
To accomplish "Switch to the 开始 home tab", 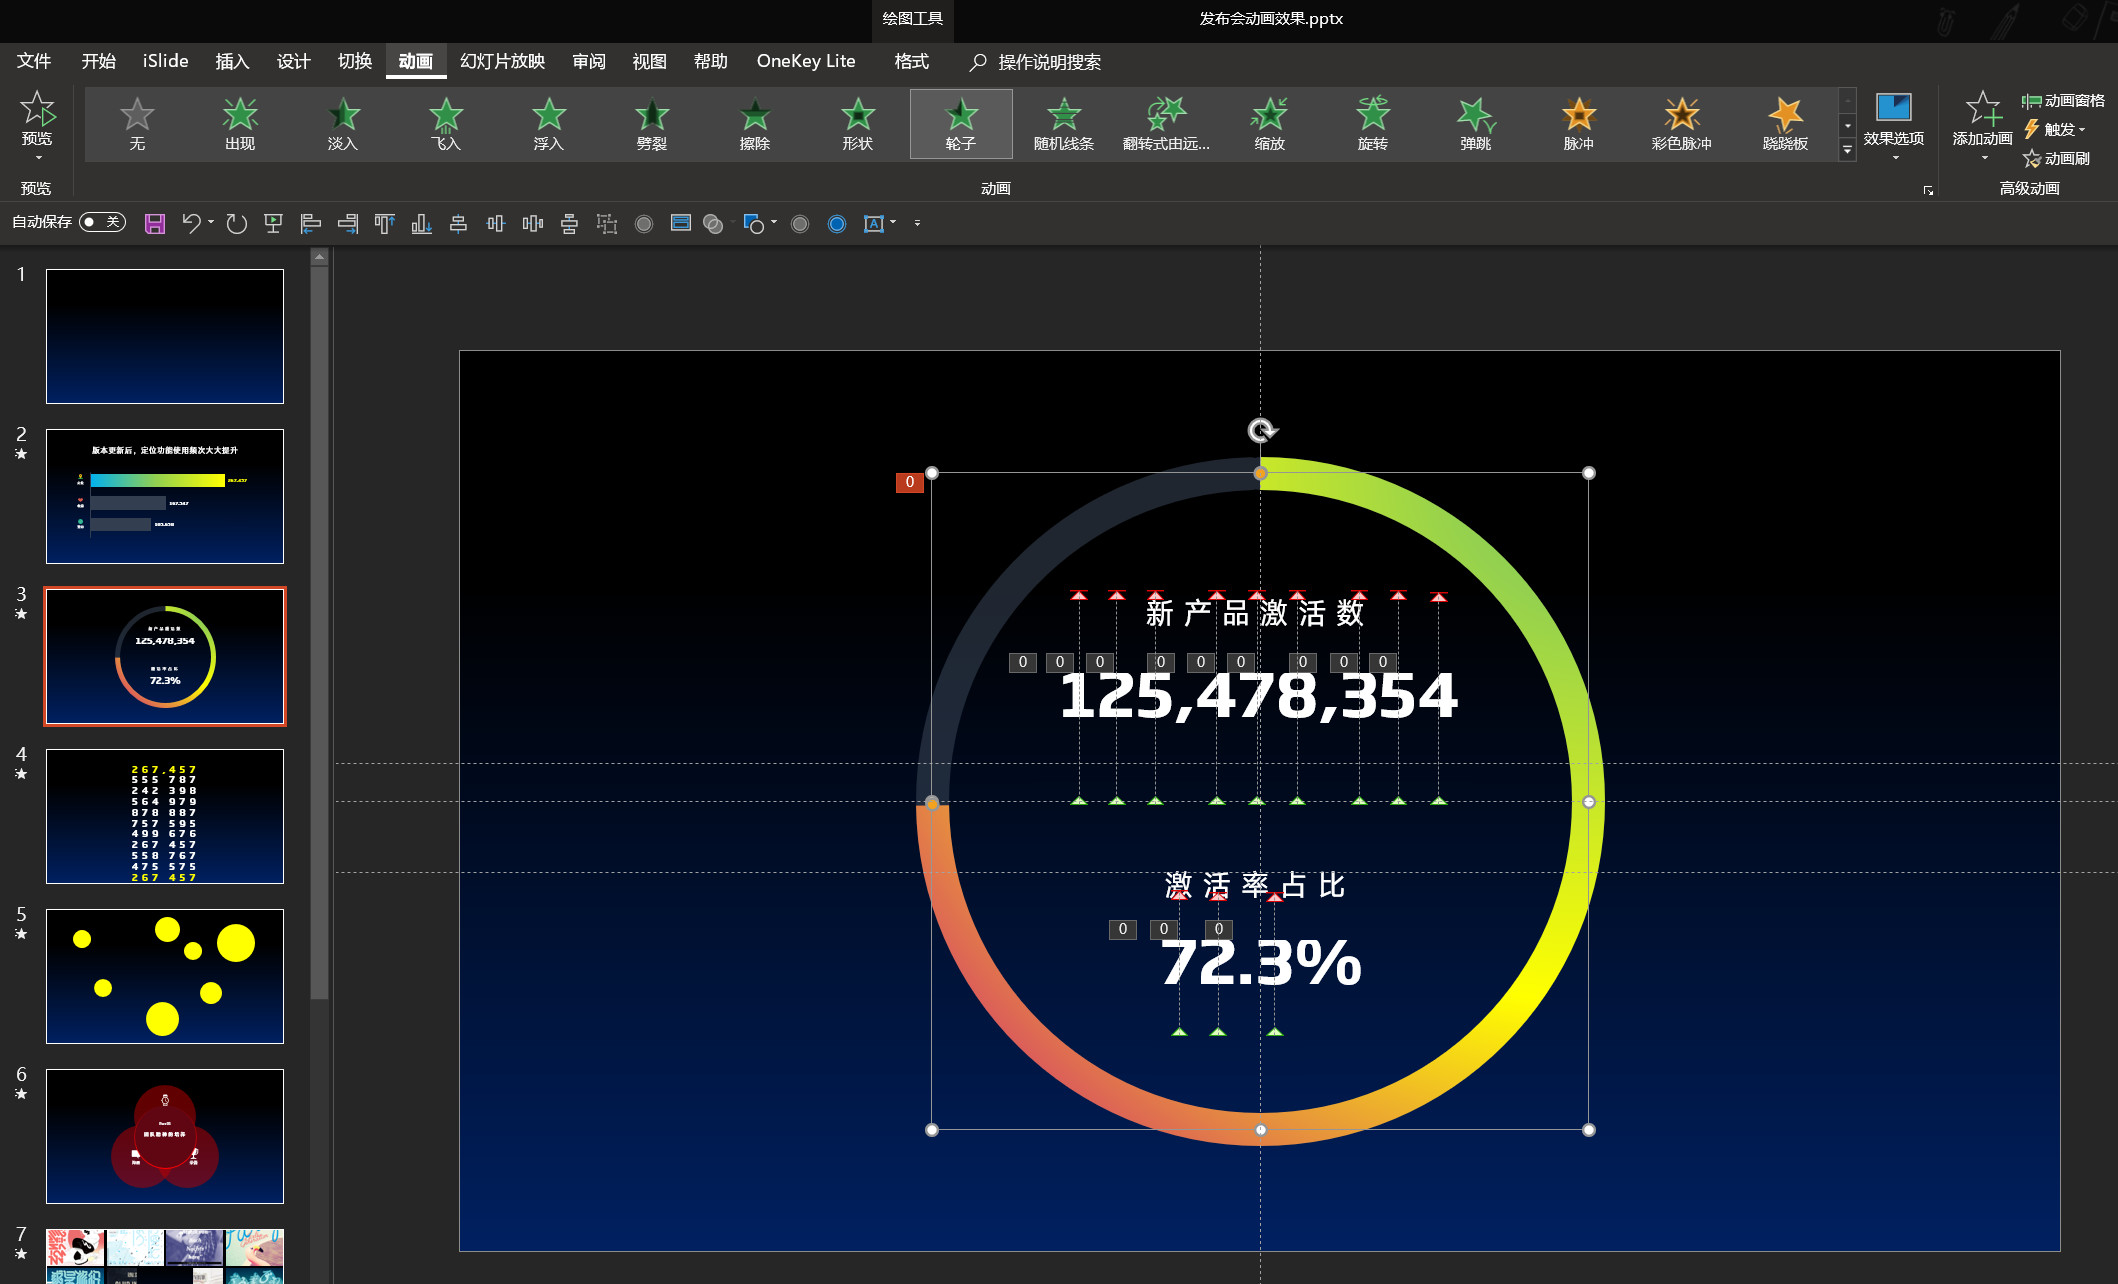I will tap(98, 61).
